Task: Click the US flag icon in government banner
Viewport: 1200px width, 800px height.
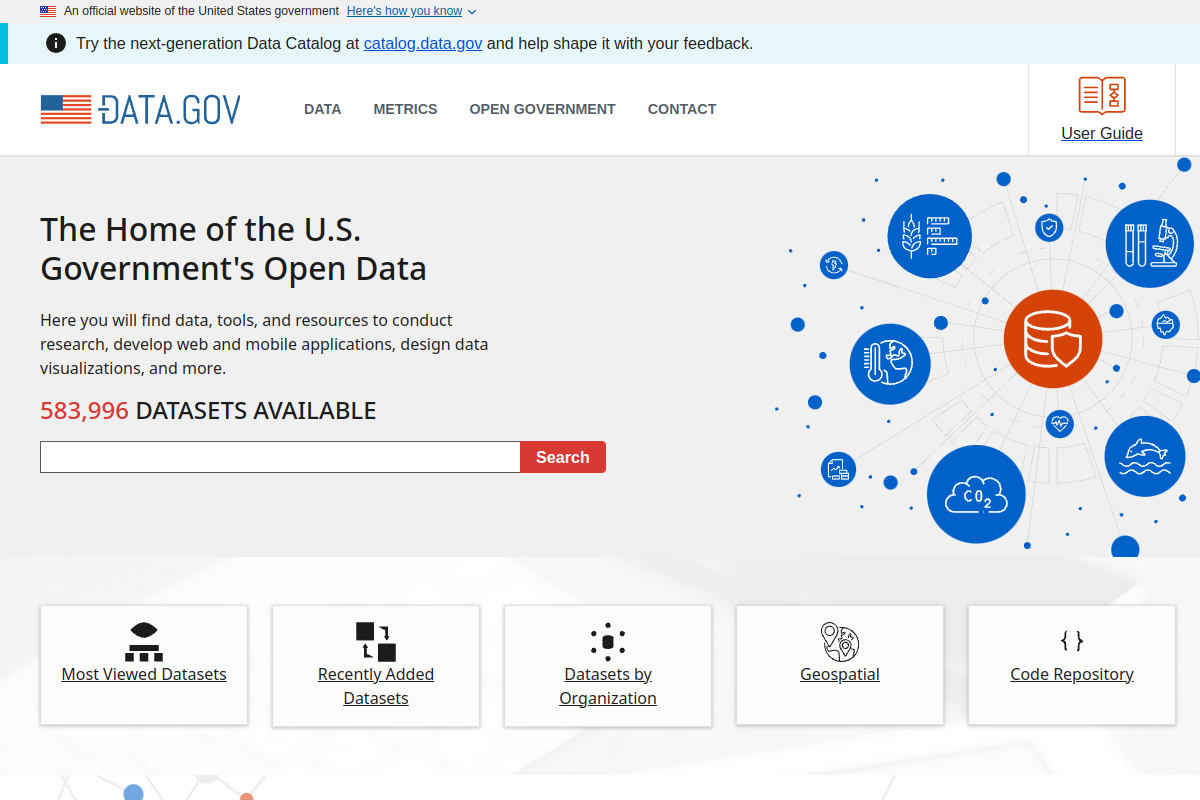Action: pyautogui.click(x=48, y=11)
